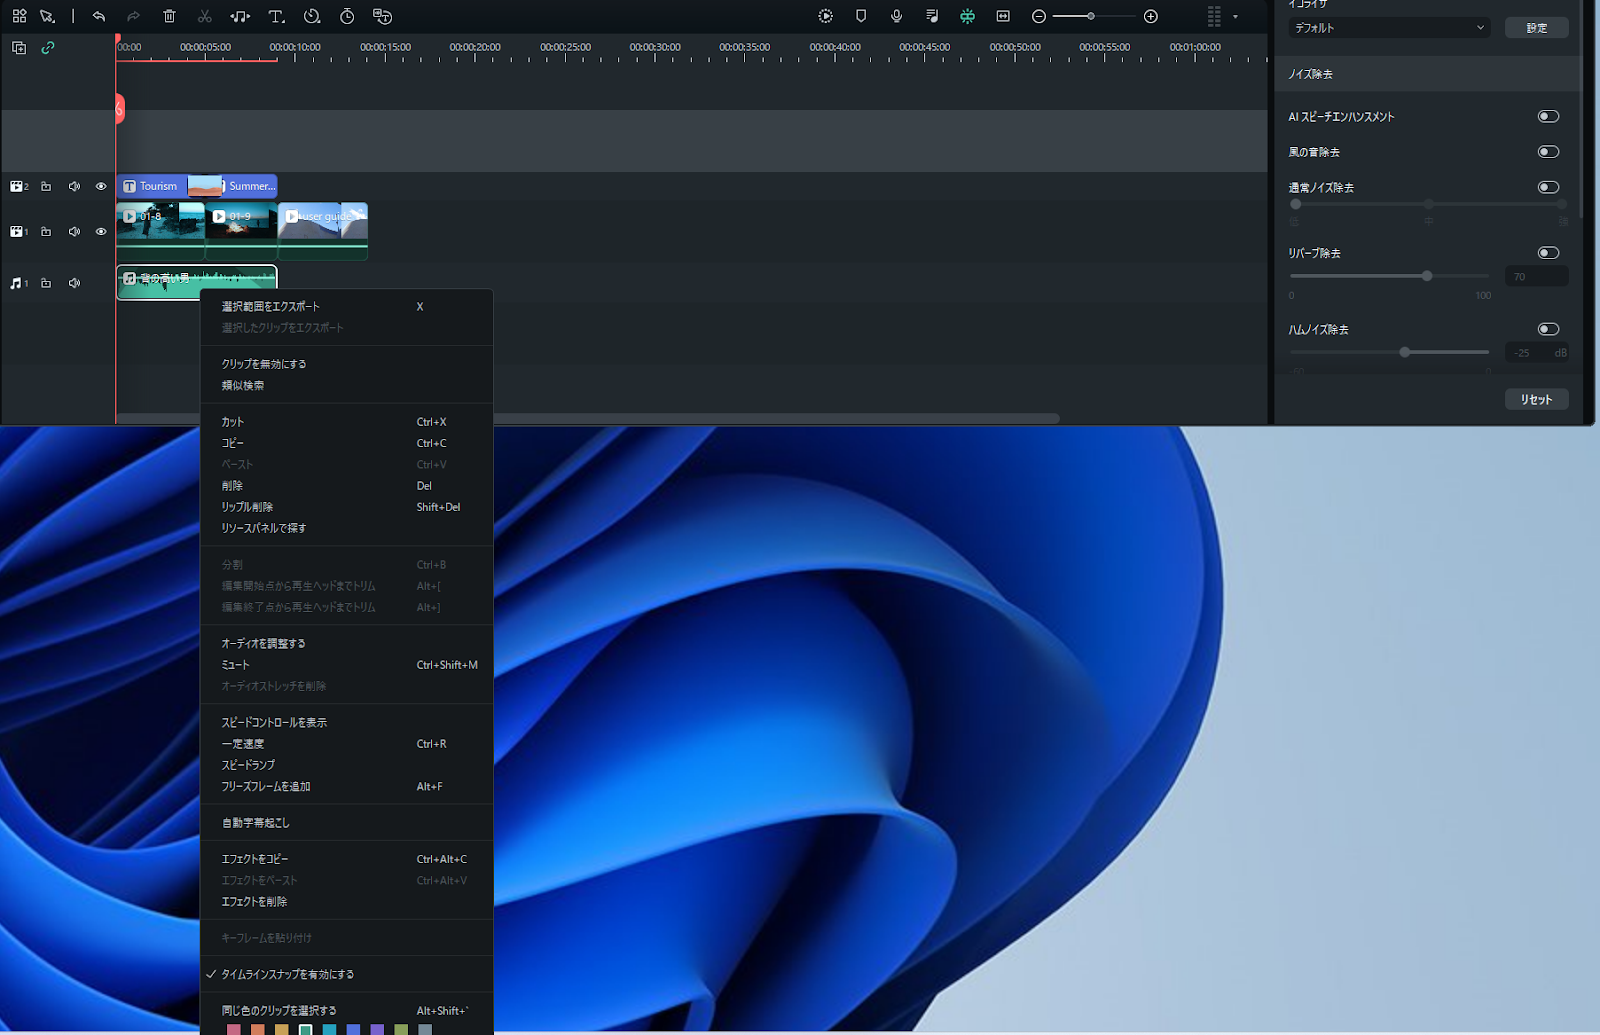This screenshot has height=1035, width=1600.
Task: Choose the selection arrow tool
Action: (x=47, y=16)
